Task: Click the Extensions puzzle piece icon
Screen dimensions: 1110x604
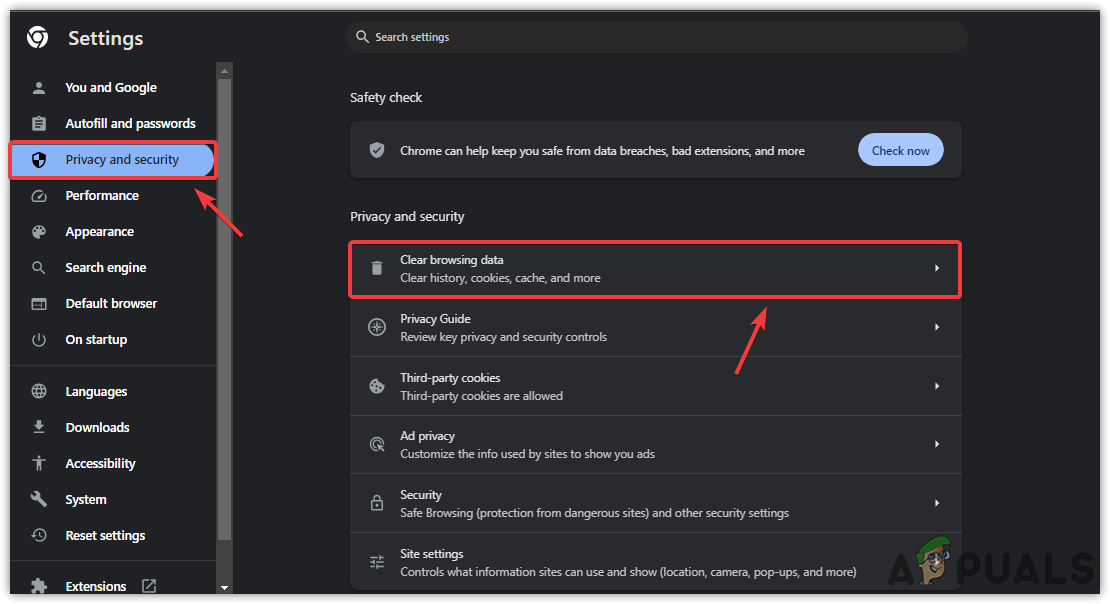Action: (39, 586)
